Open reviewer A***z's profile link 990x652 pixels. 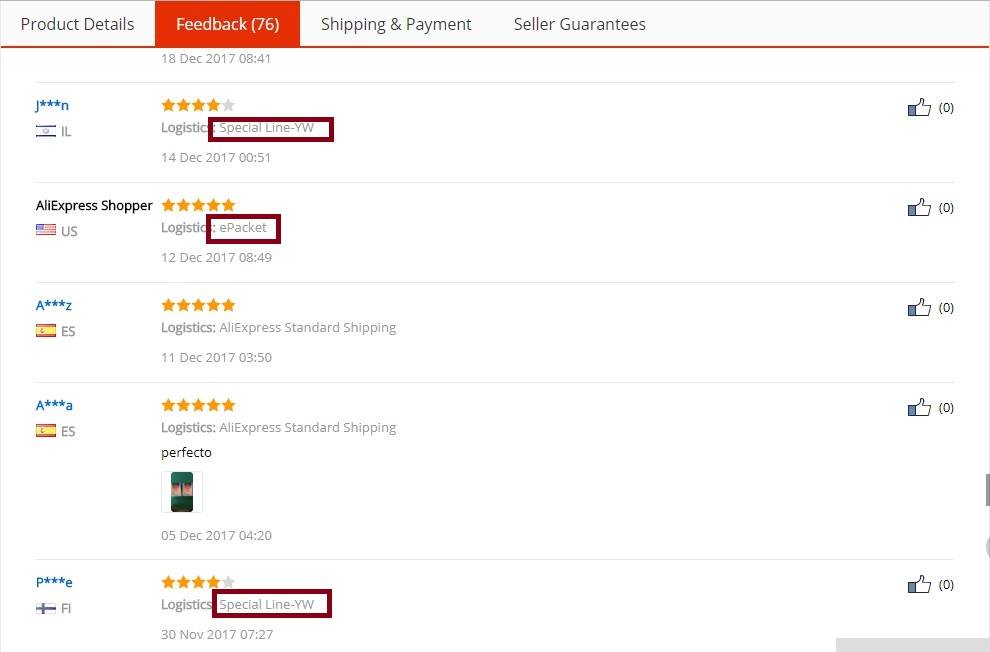point(54,305)
